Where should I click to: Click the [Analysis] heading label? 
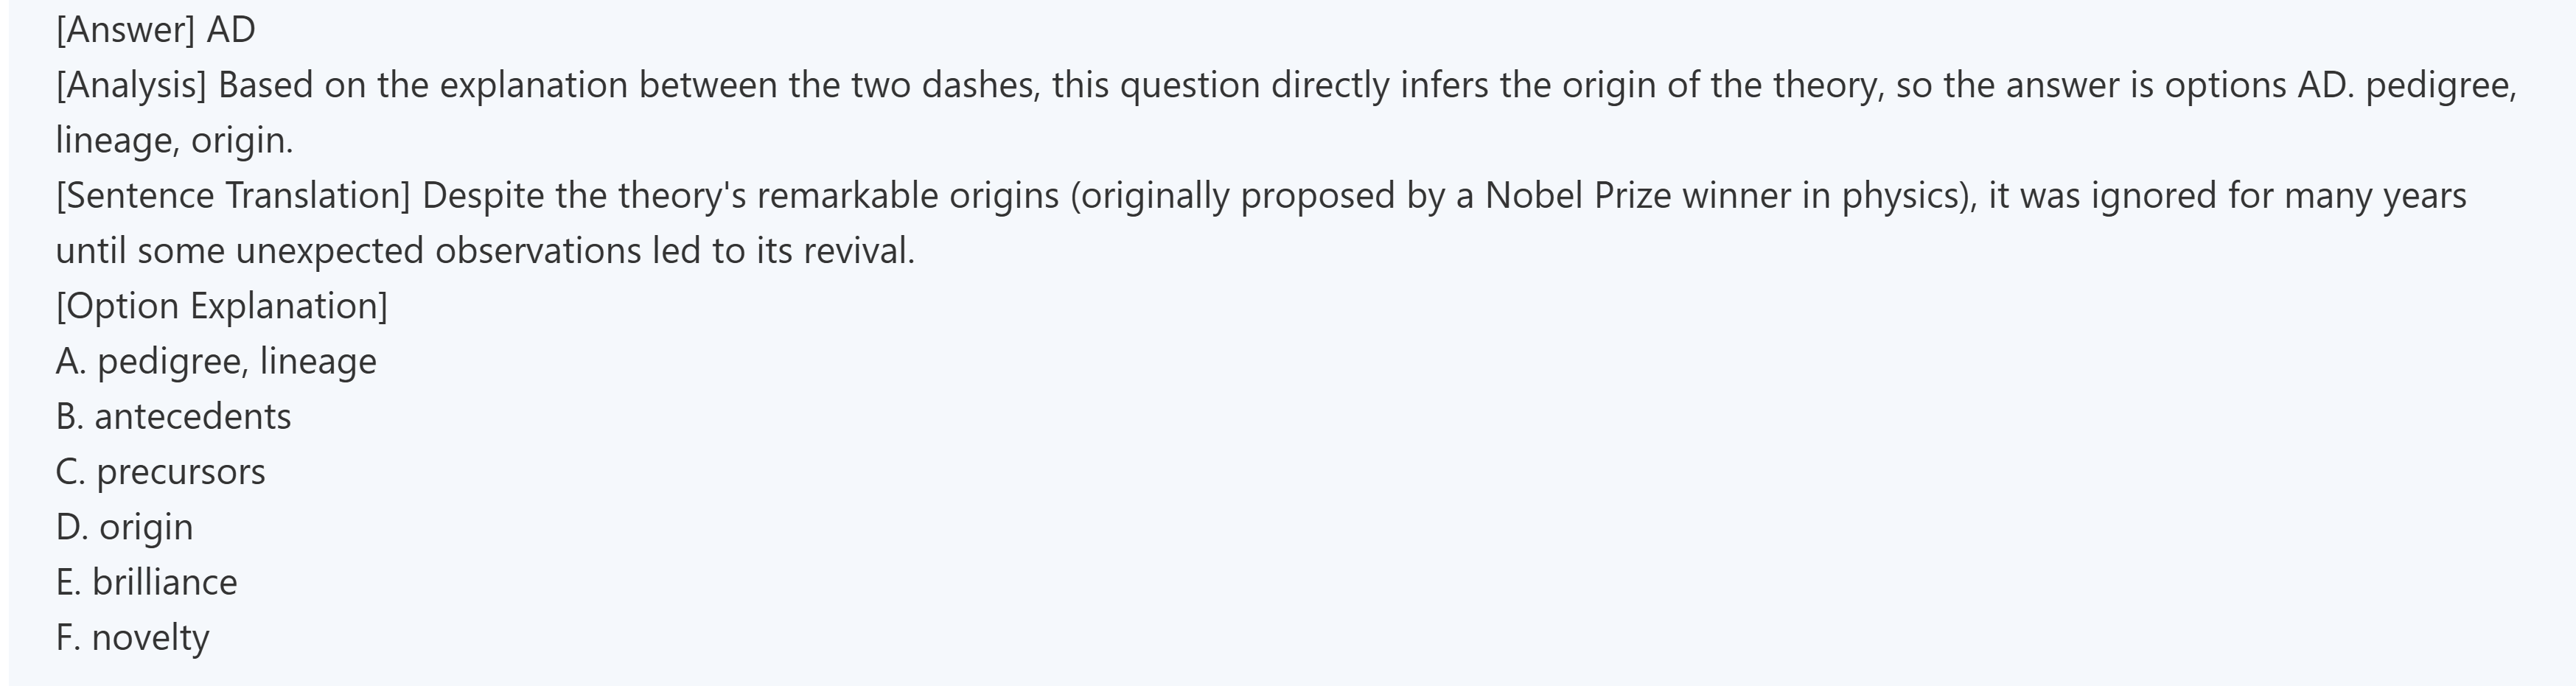coord(131,85)
